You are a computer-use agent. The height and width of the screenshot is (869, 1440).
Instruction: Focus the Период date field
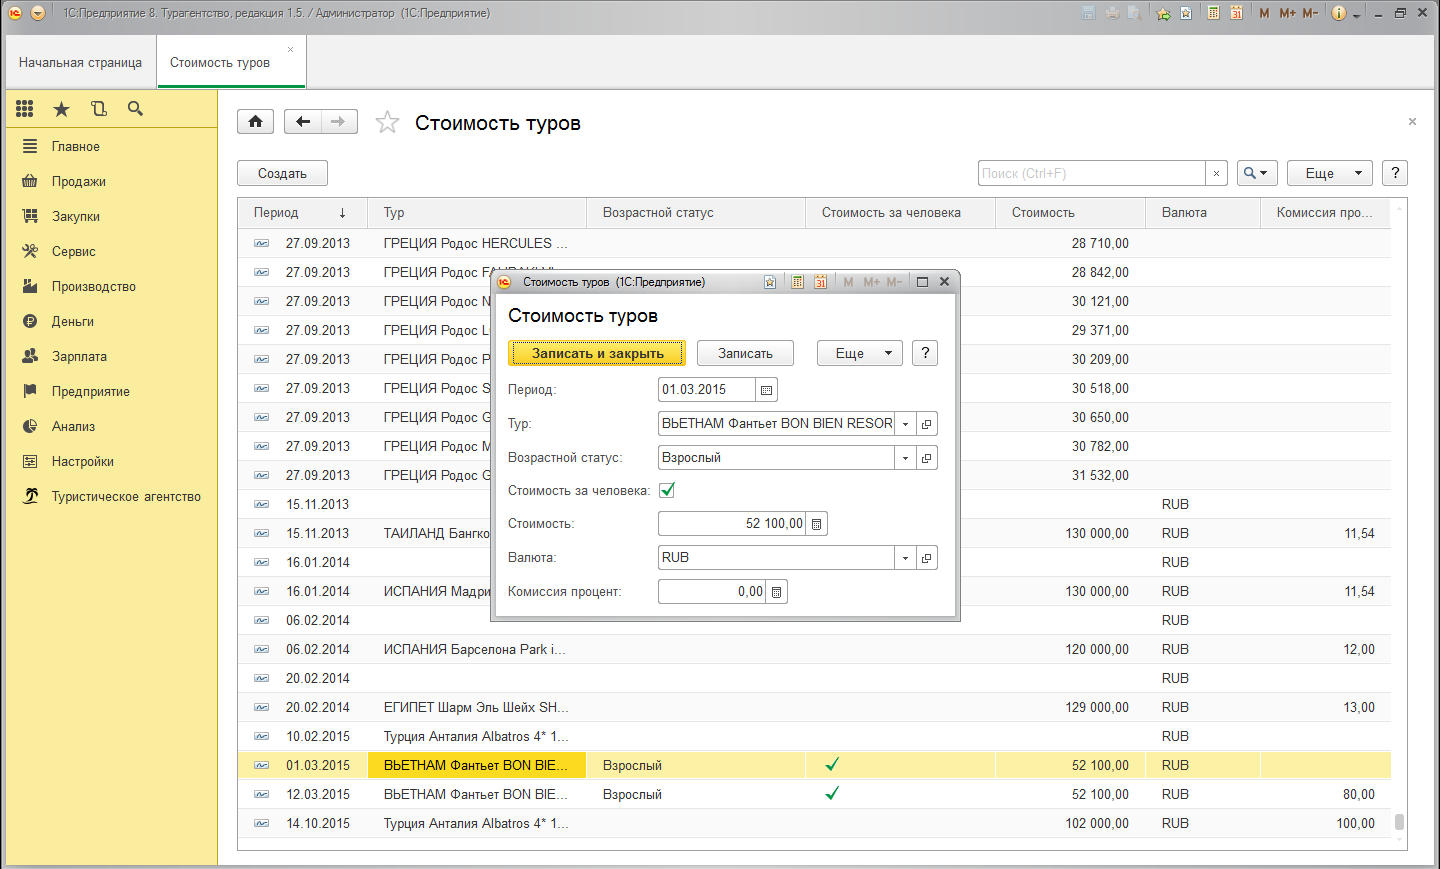point(707,390)
